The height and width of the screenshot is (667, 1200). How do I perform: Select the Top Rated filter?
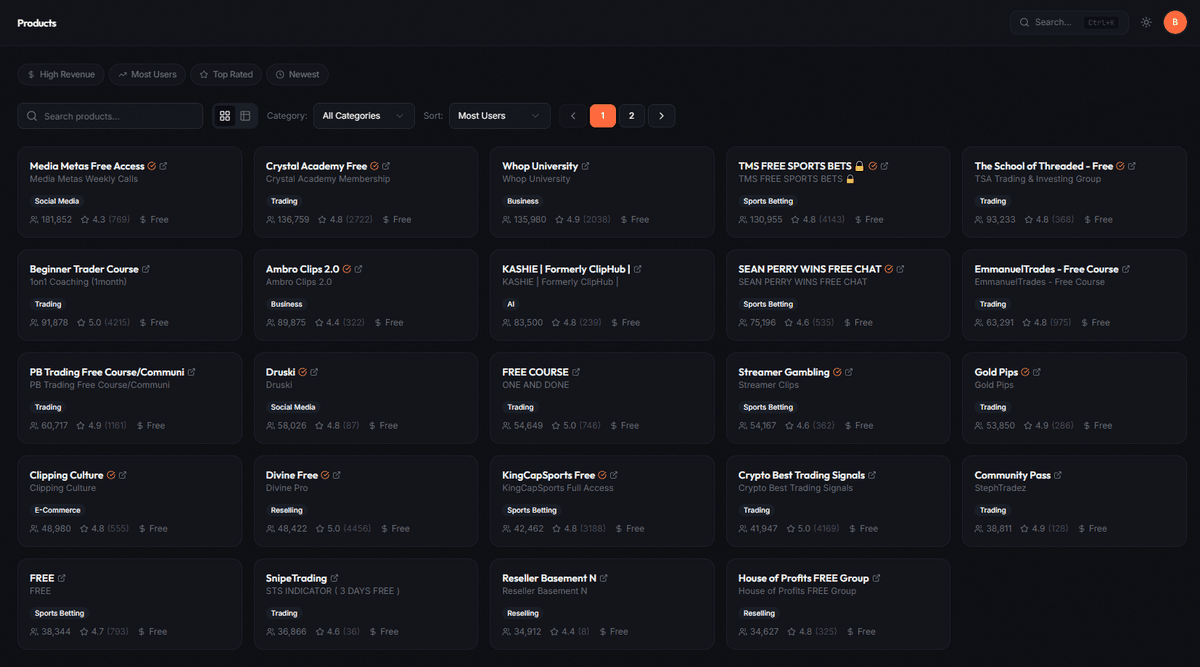pos(225,74)
